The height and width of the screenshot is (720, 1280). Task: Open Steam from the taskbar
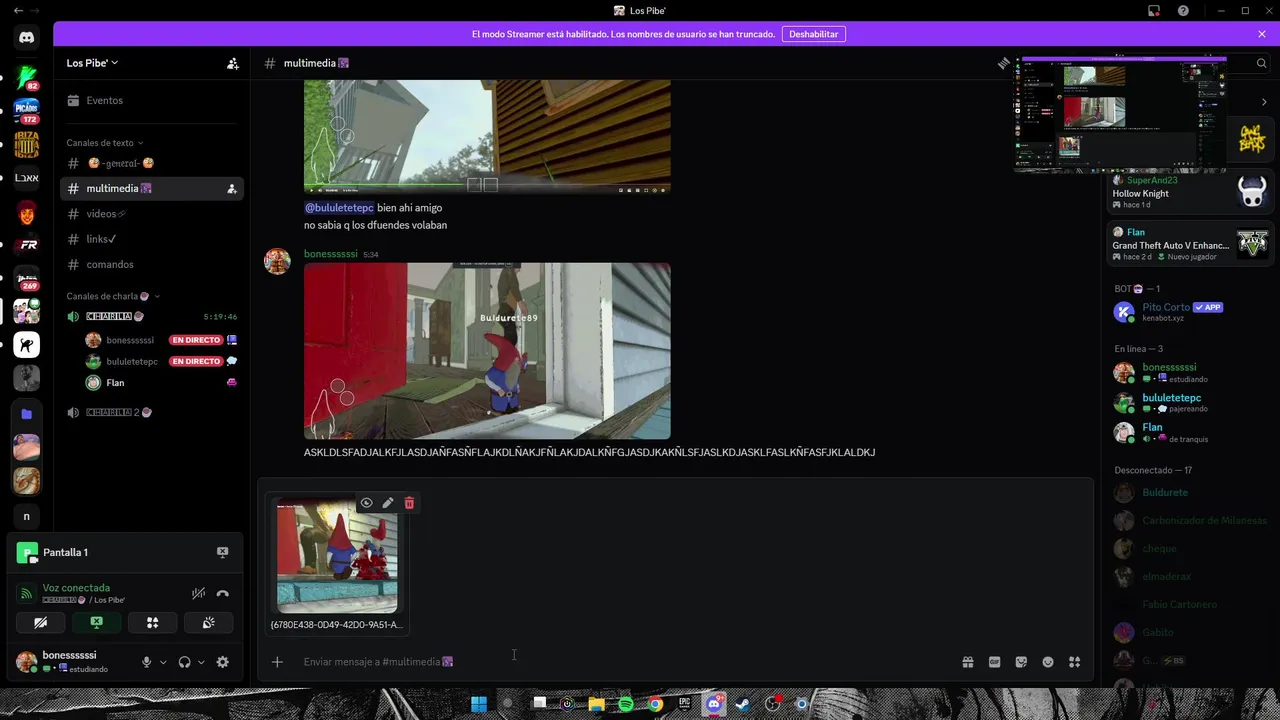click(743, 704)
